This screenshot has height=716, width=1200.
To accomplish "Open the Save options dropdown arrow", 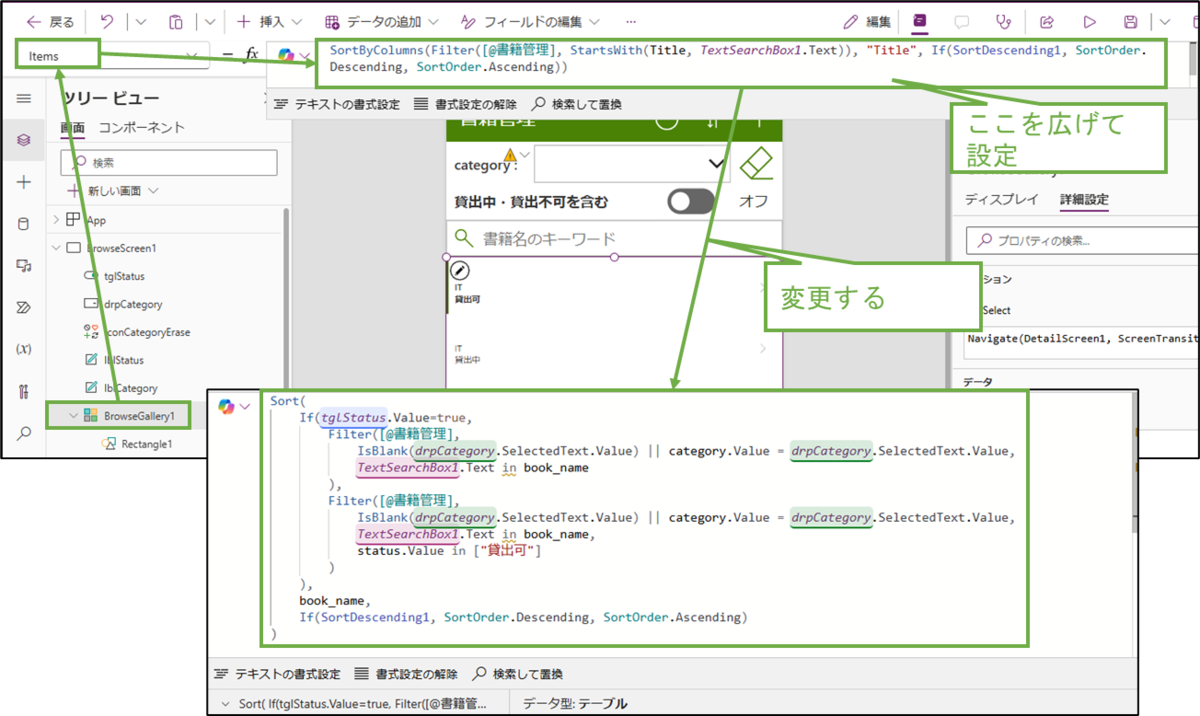I will [1165, 21].
